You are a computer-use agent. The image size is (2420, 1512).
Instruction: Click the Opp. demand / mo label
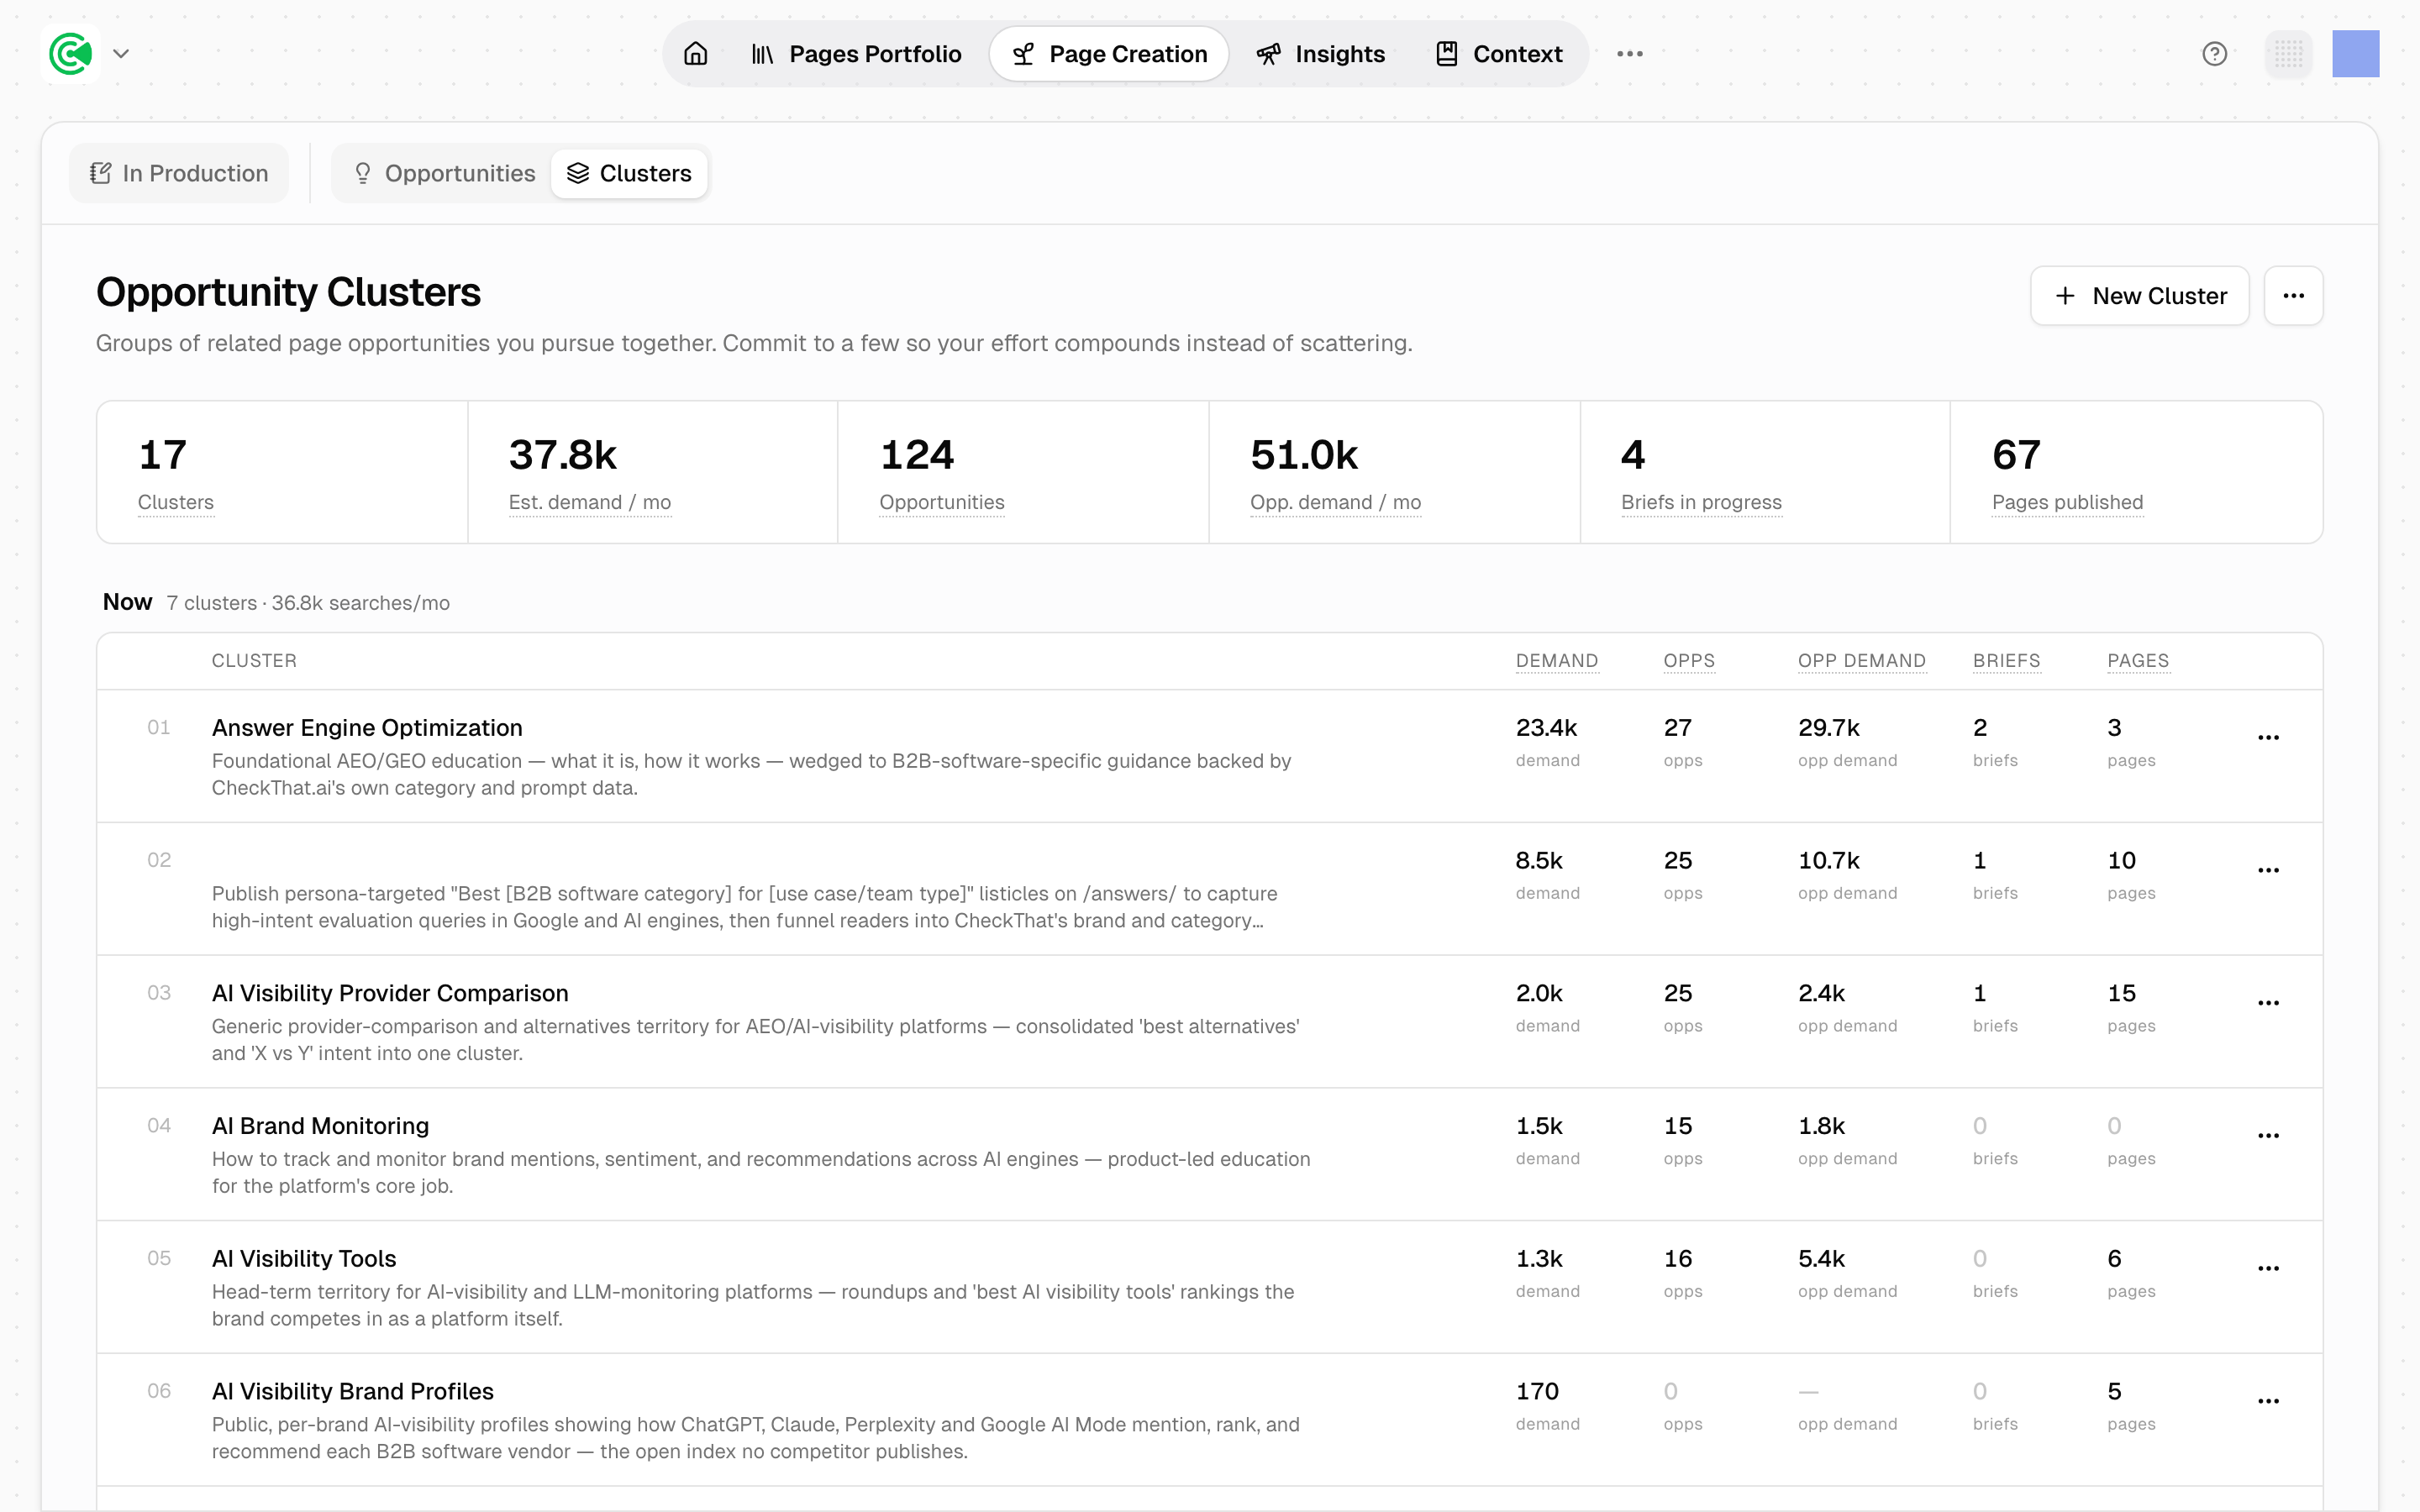pos(1335,502)
